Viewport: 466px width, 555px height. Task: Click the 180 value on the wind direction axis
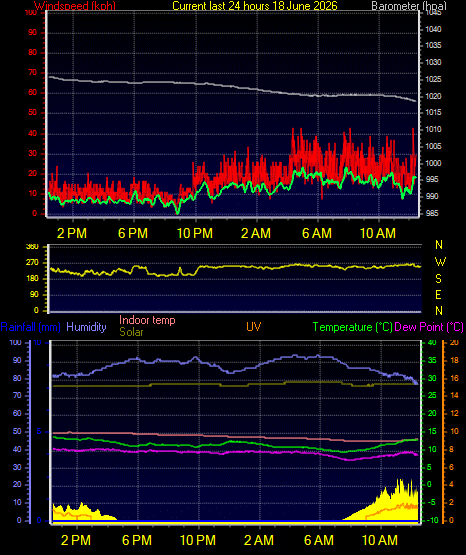click(x=32, y=279)
